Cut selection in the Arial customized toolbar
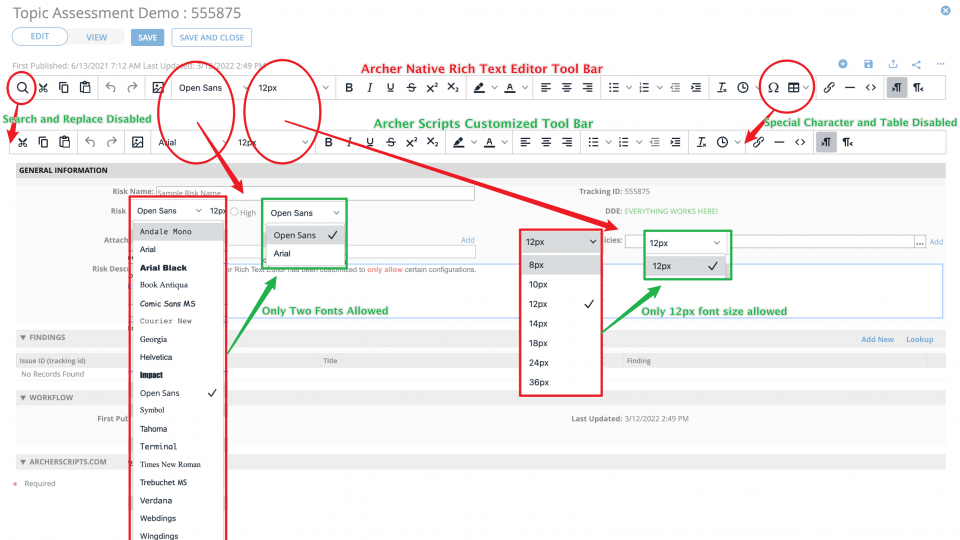960x540 pixels. click(23, 142)
